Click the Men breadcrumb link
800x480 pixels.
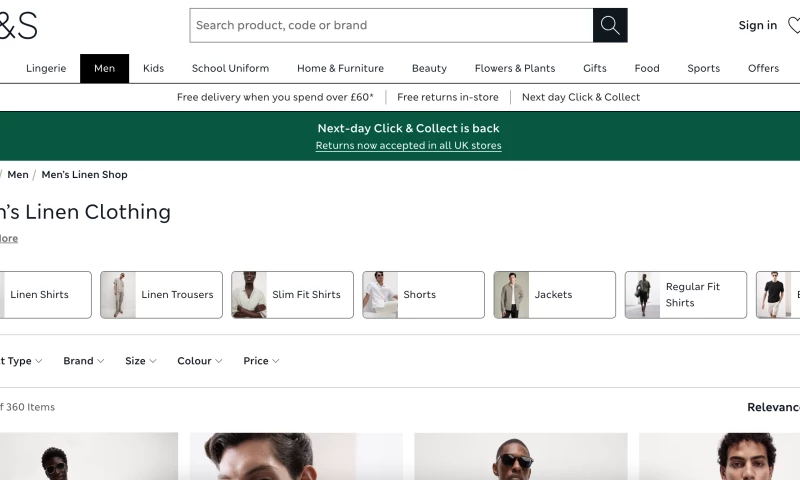(18, 174)
